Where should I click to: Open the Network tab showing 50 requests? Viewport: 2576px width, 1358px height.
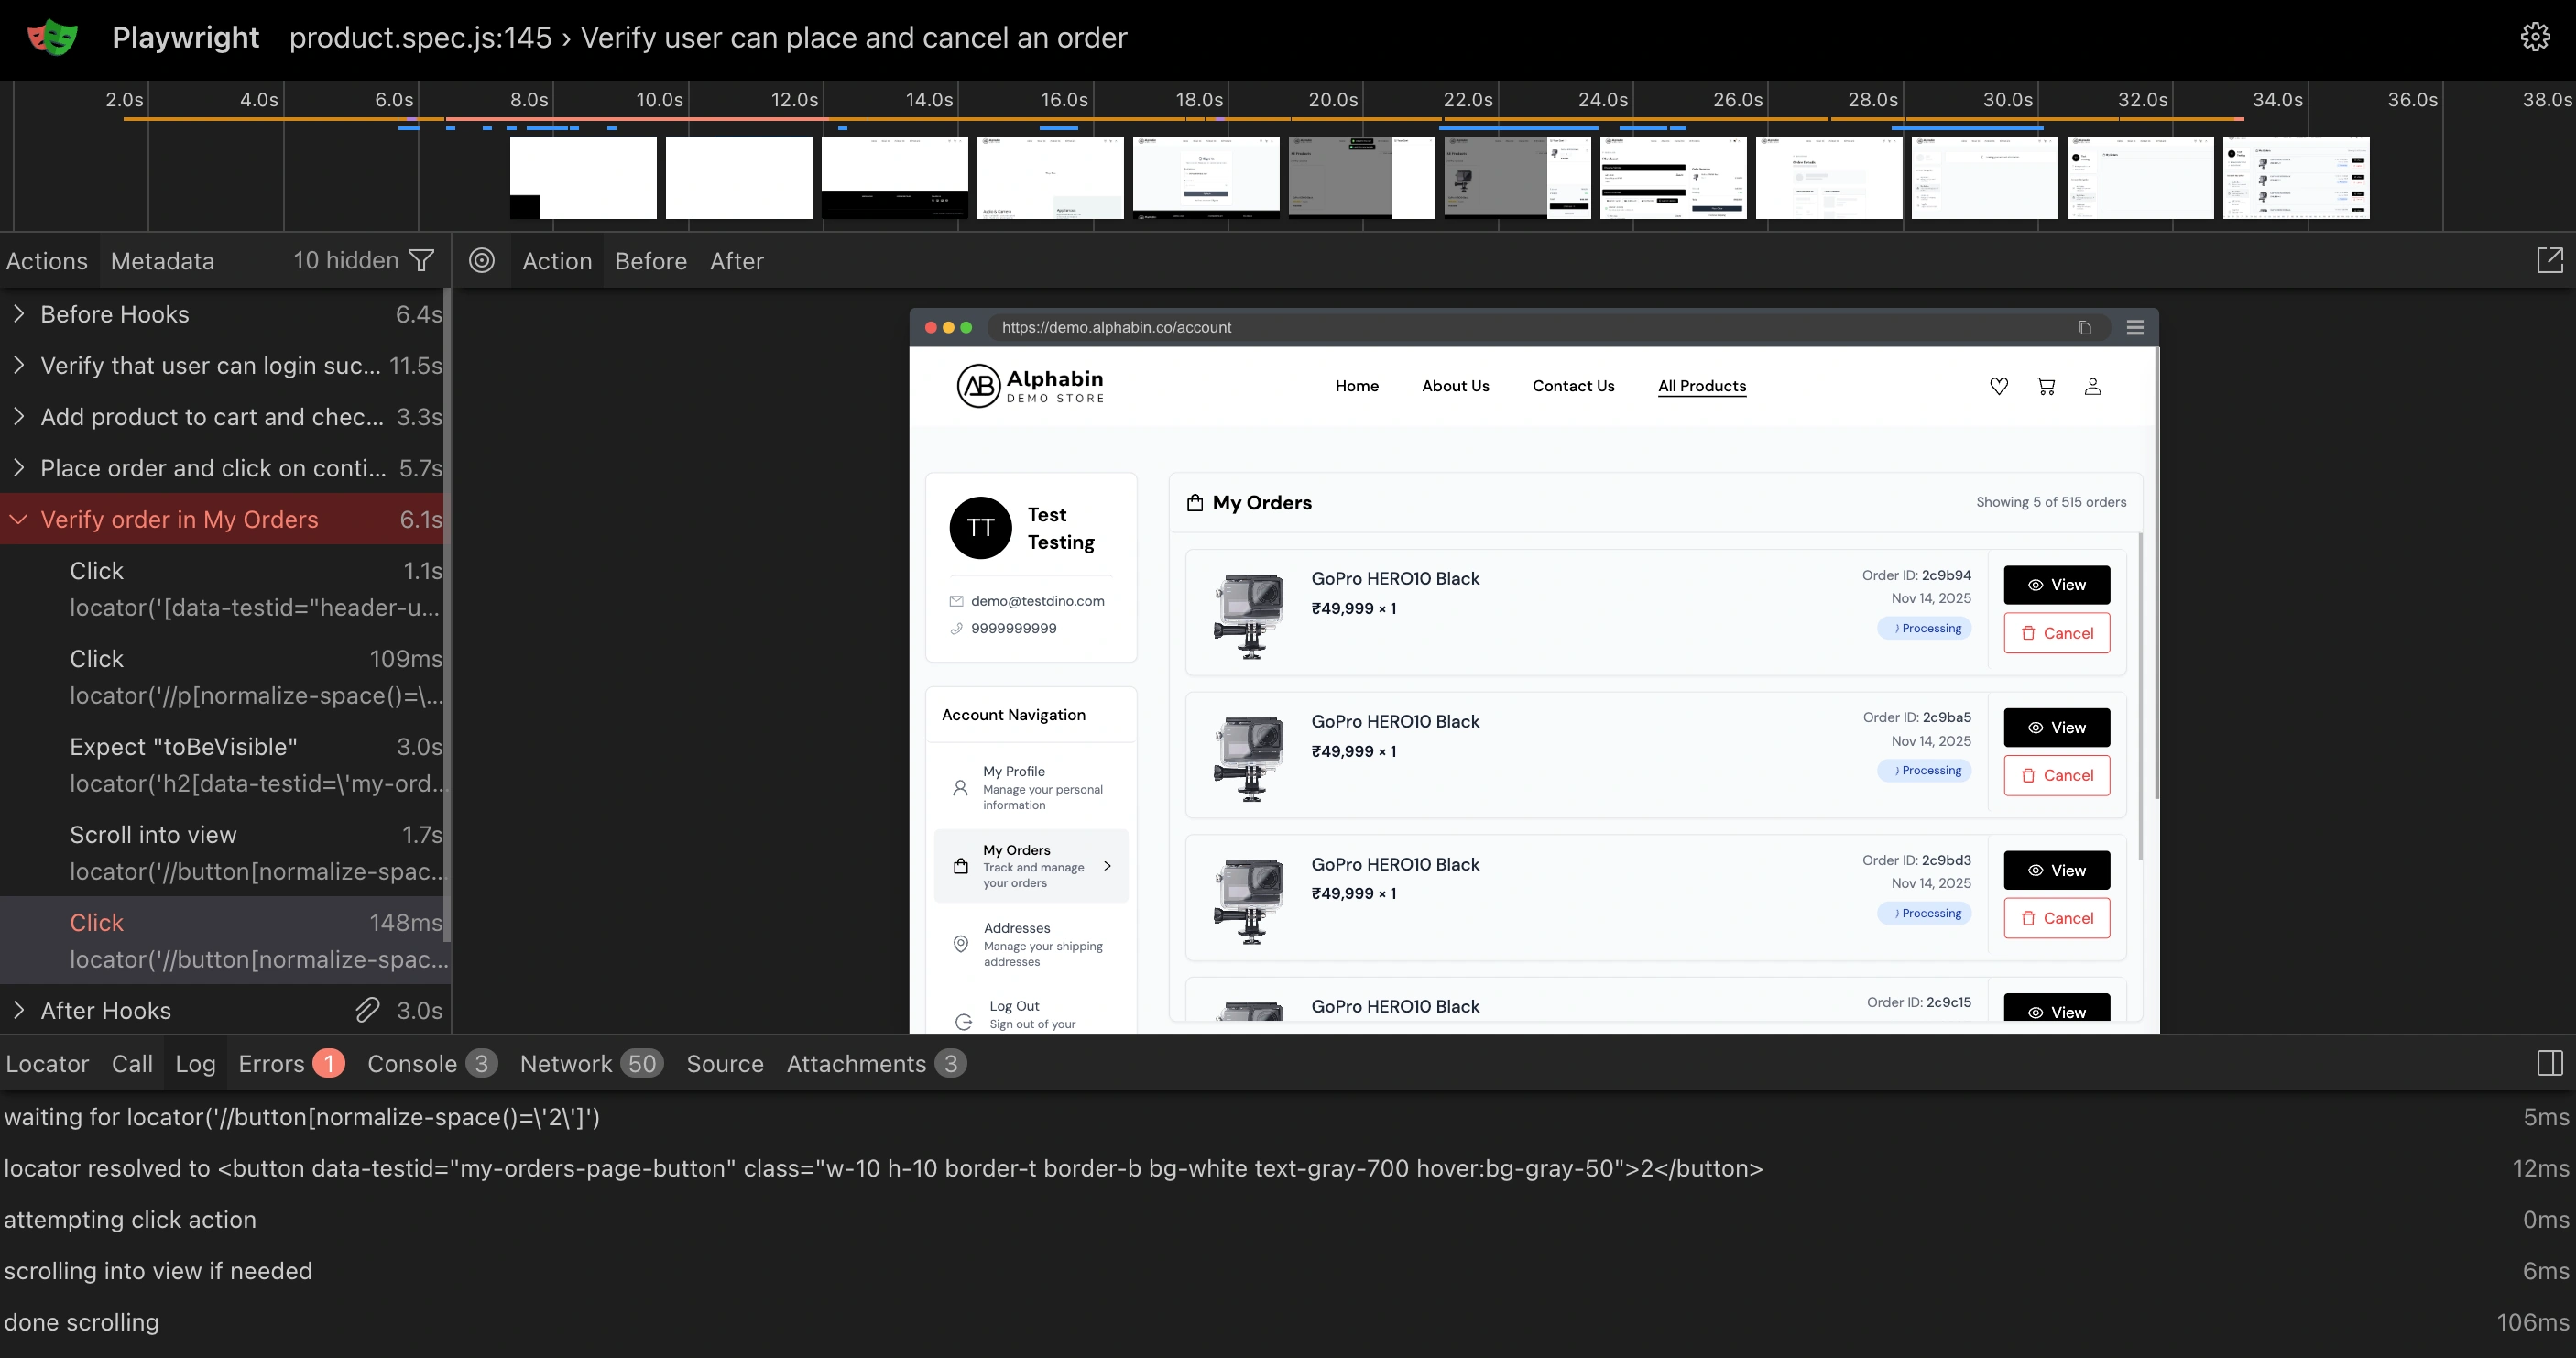point(566,1063)
